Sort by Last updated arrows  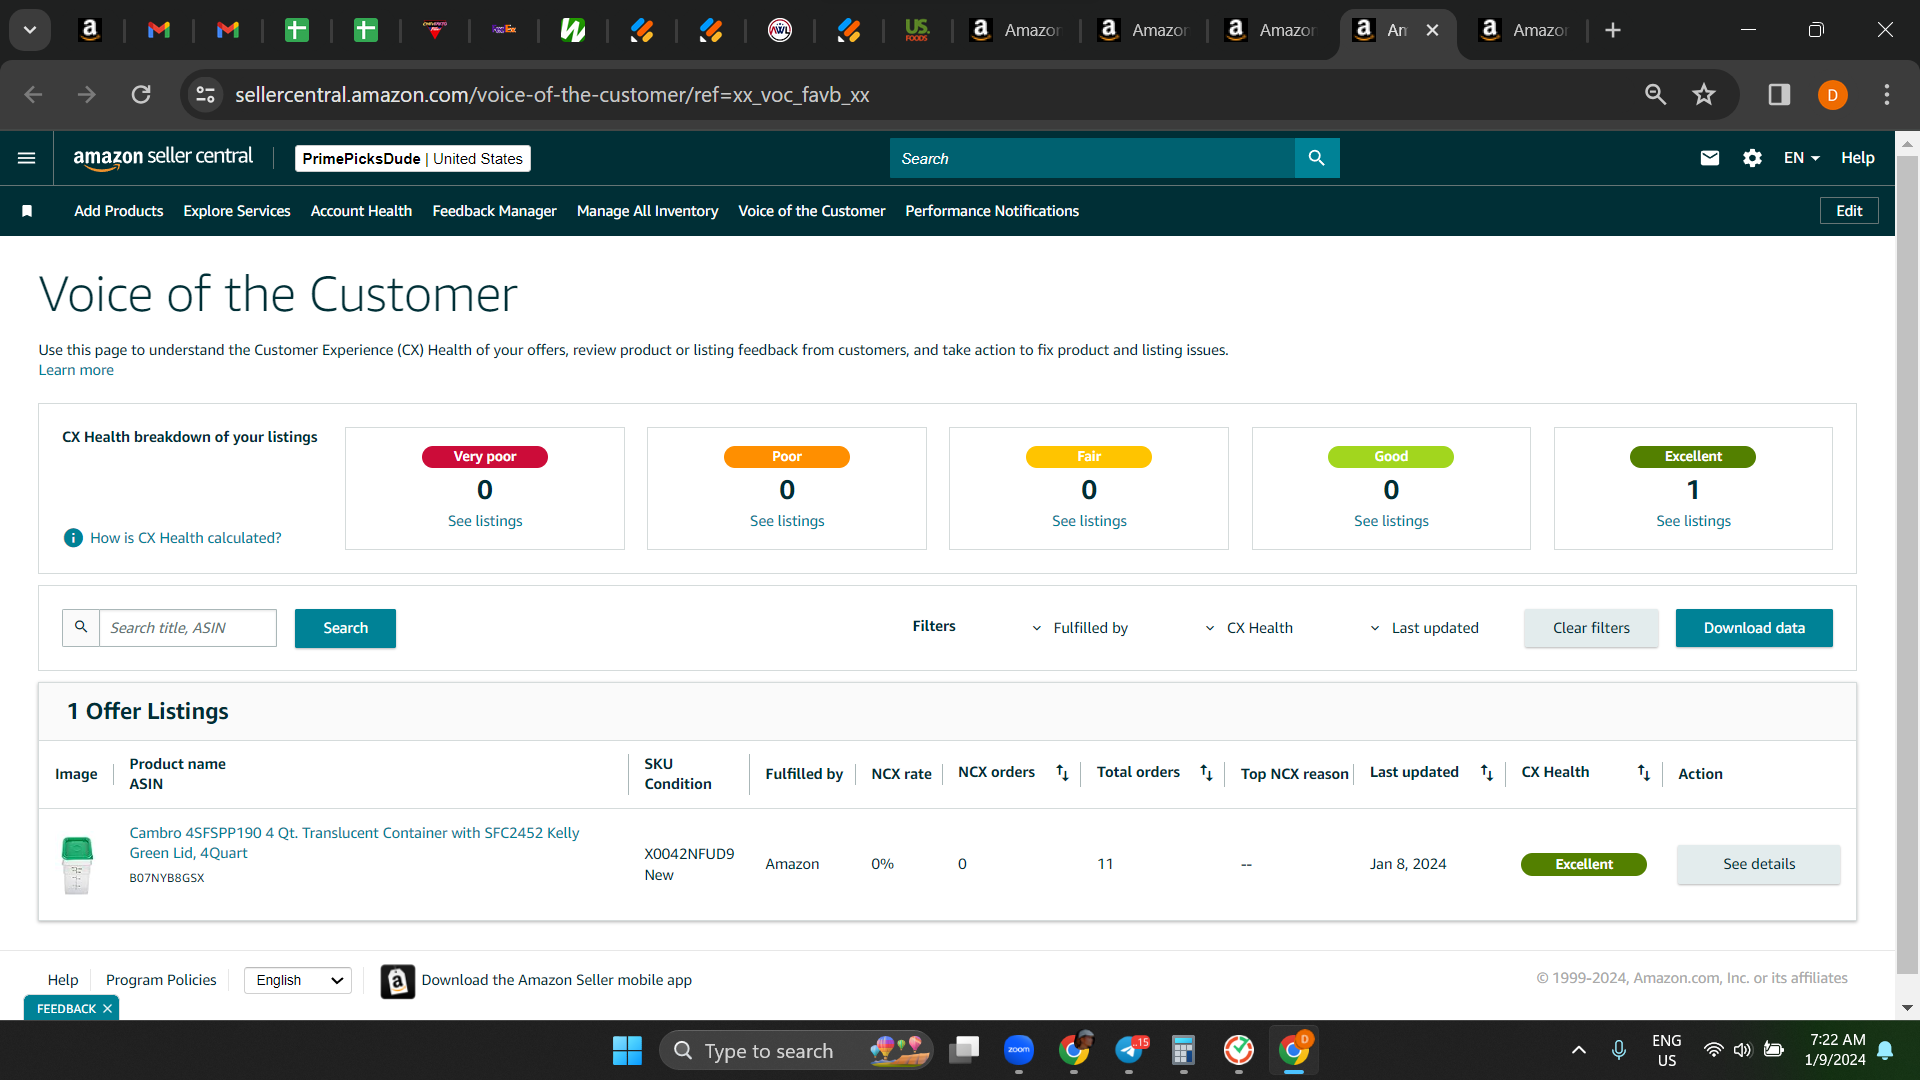[x=1487, y=773]
